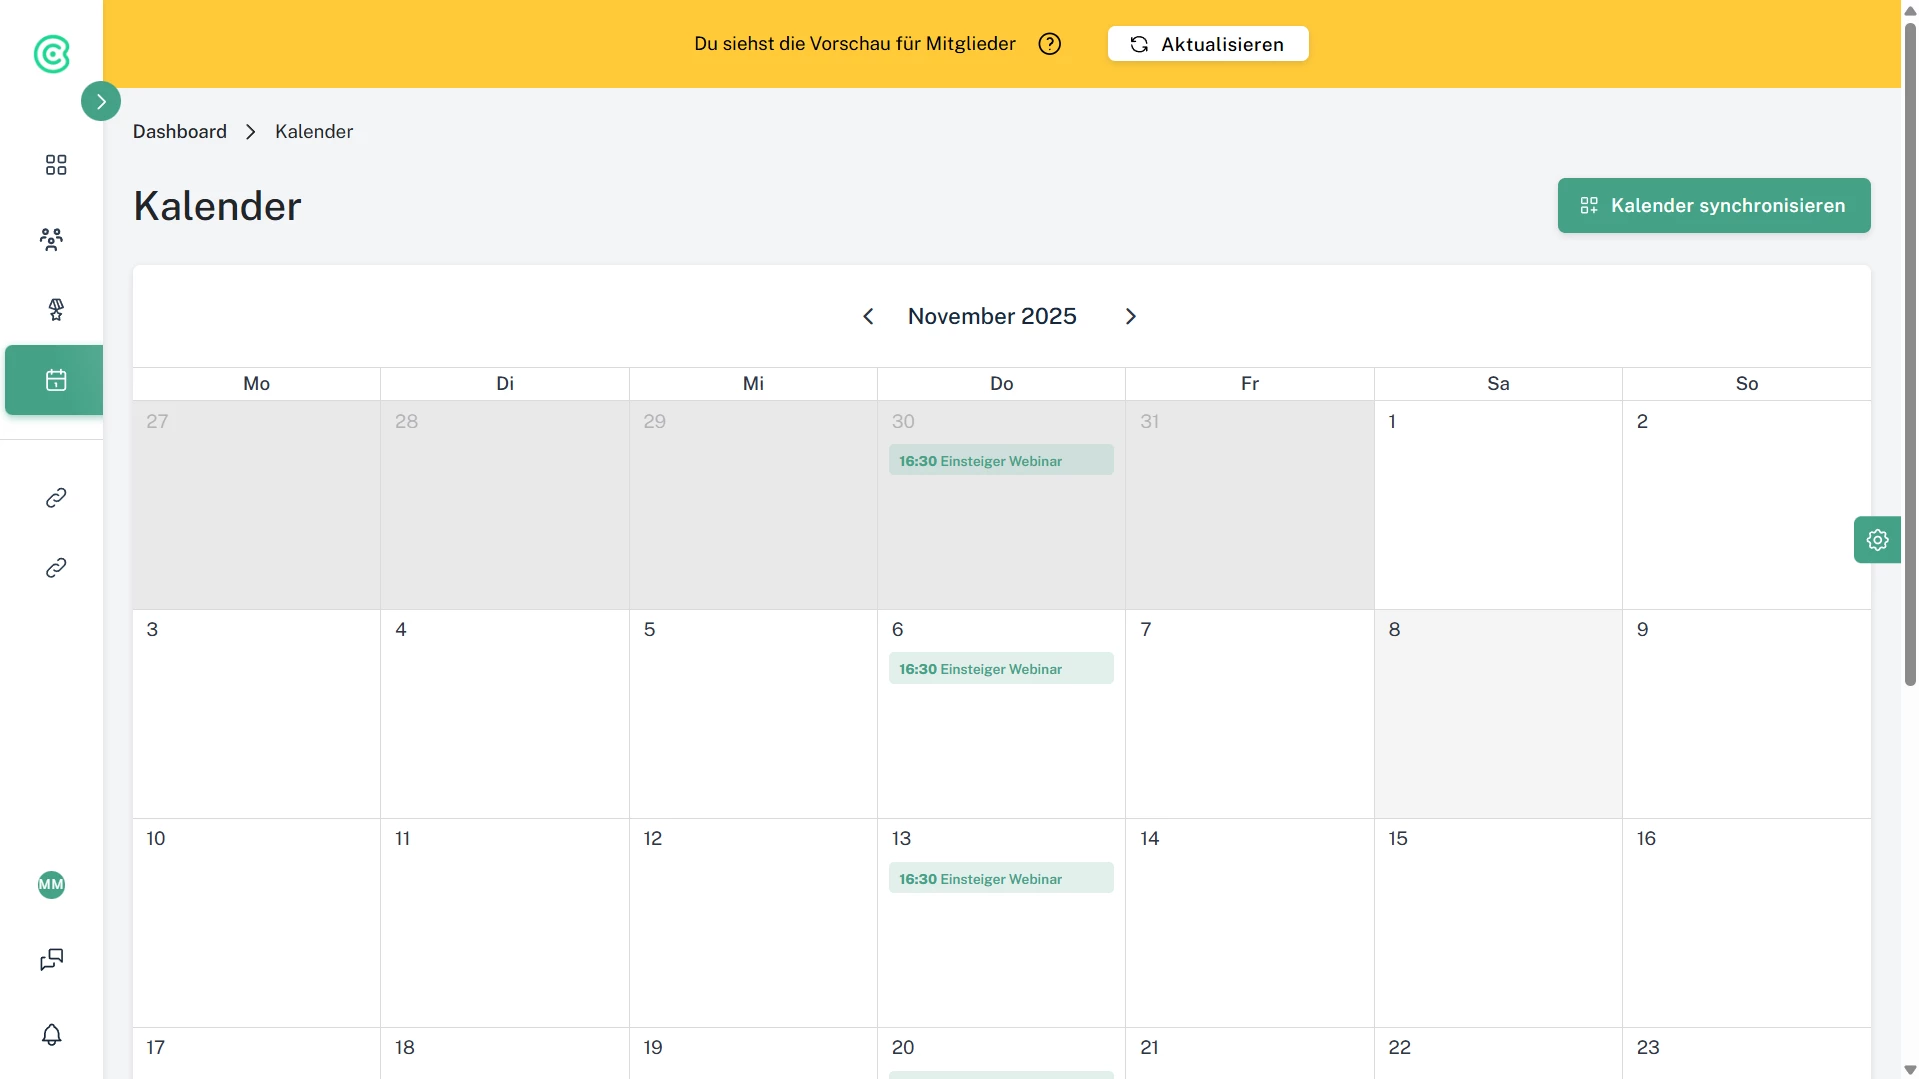The height and width of the screenshot is (1079, 1919).
Task: Open the Dashboard breadcrumb link
Action: click(180, 131)
